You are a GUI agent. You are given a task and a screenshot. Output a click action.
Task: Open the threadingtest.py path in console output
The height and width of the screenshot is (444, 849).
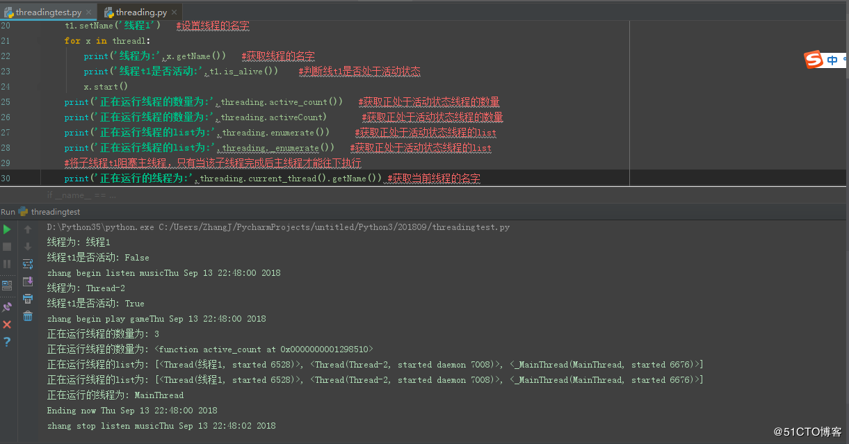click(x=334, y=227)
